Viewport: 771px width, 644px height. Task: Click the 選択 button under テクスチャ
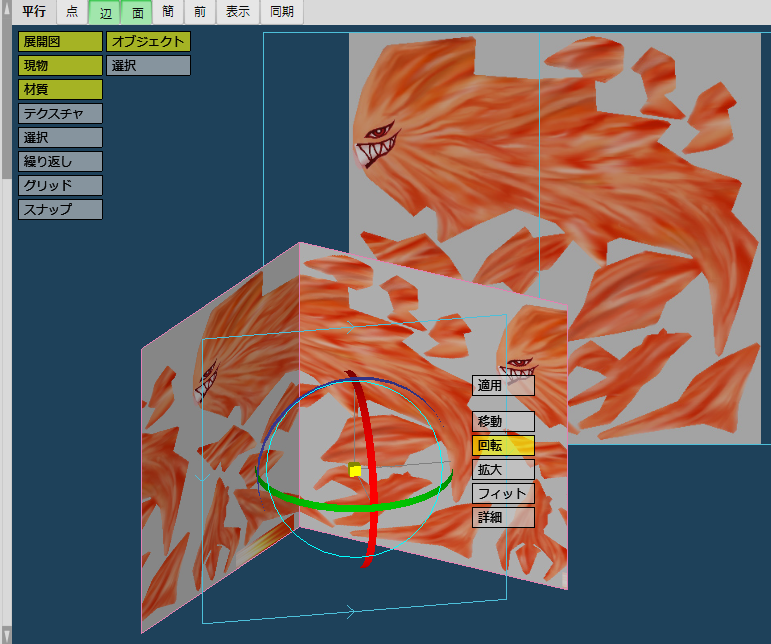(60, 138)
